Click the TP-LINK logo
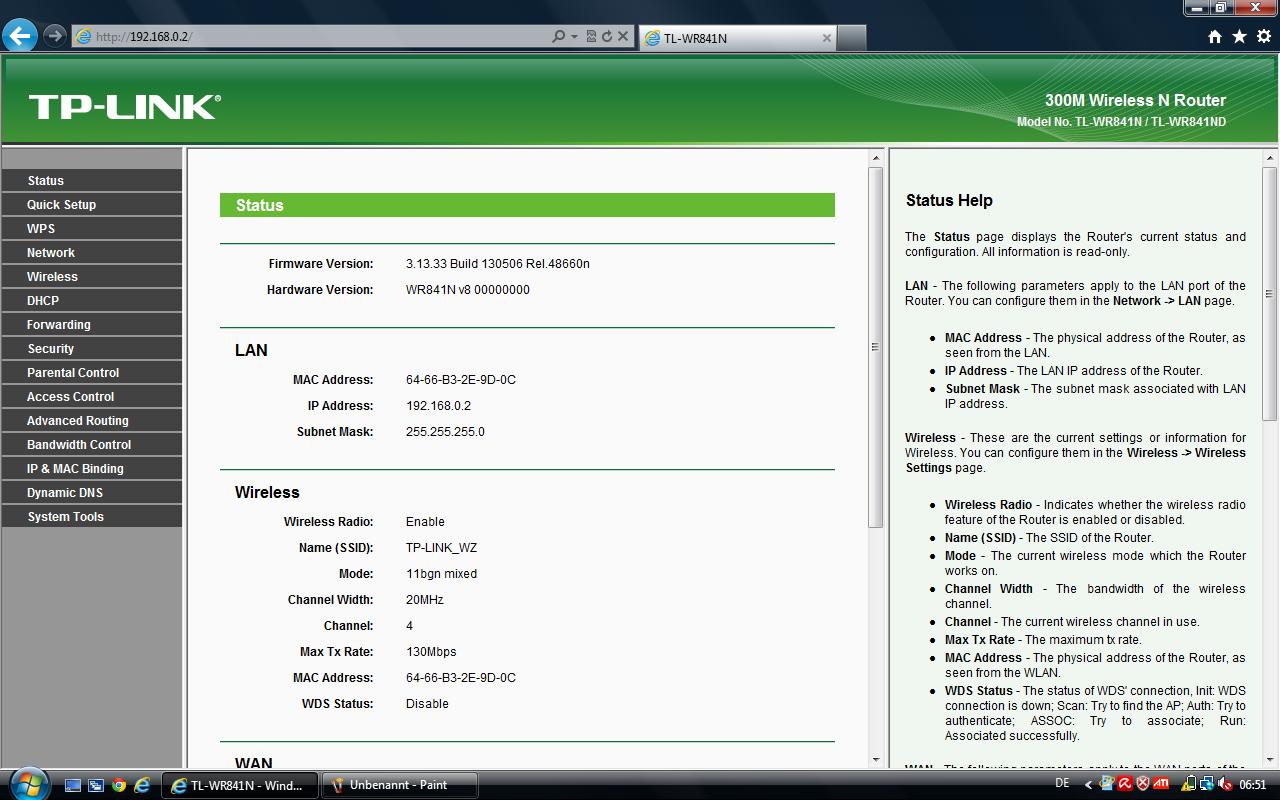The image size is (1280, 800). click(x=125, y=106)
